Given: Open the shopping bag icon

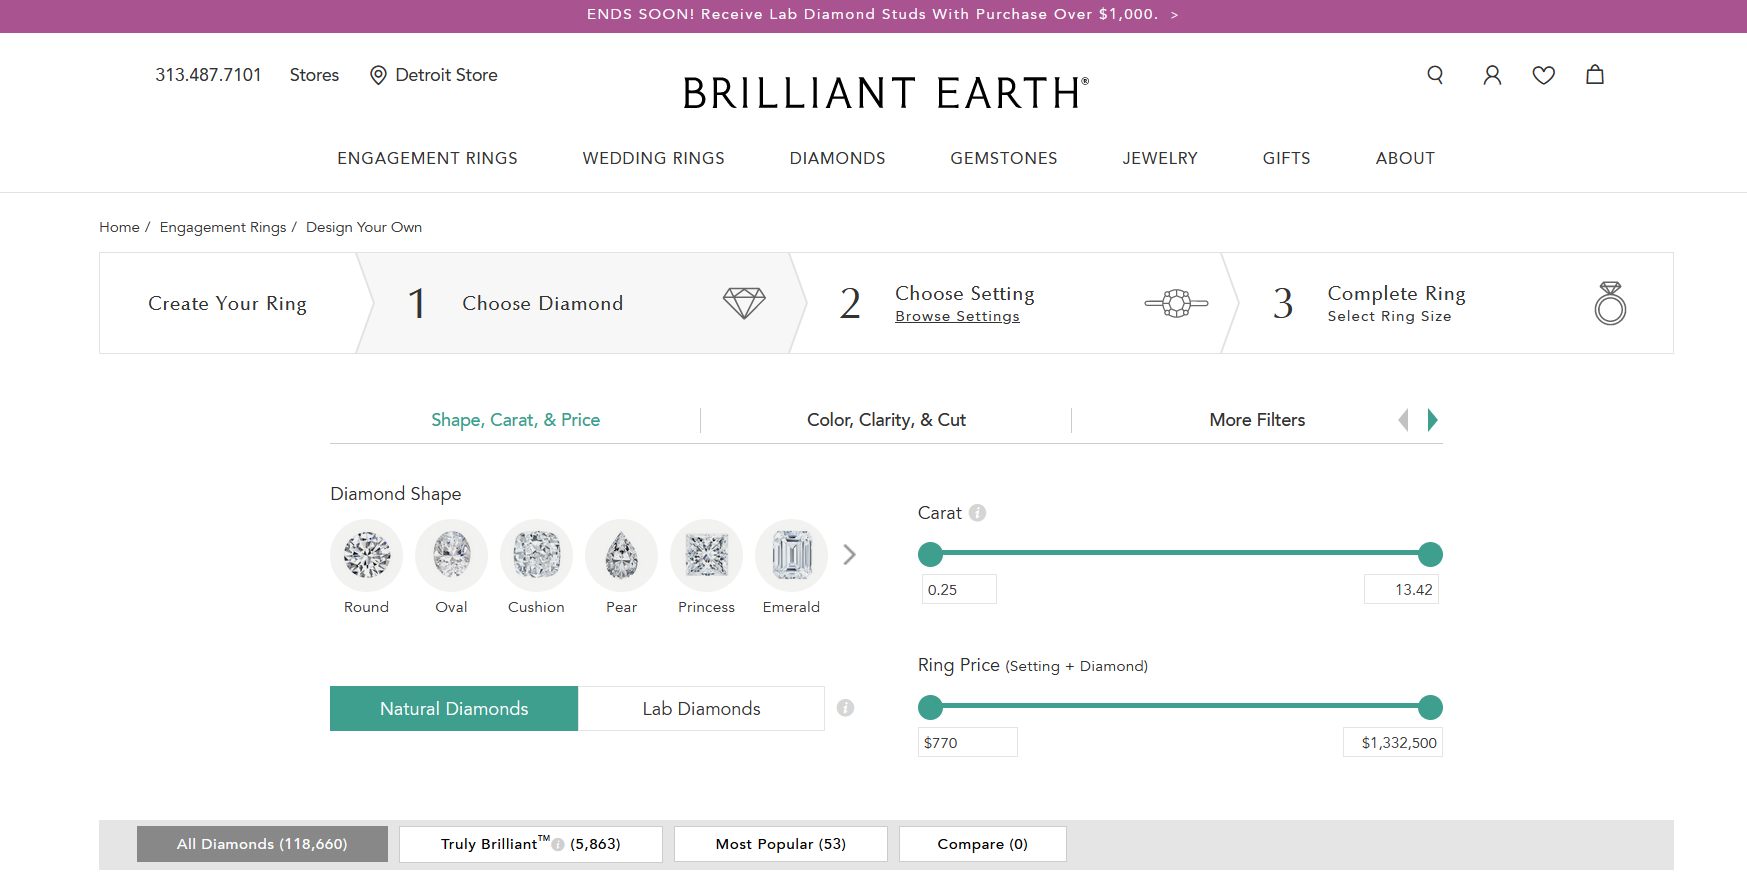Looking at the screenshot, I should pos(1595,75).
